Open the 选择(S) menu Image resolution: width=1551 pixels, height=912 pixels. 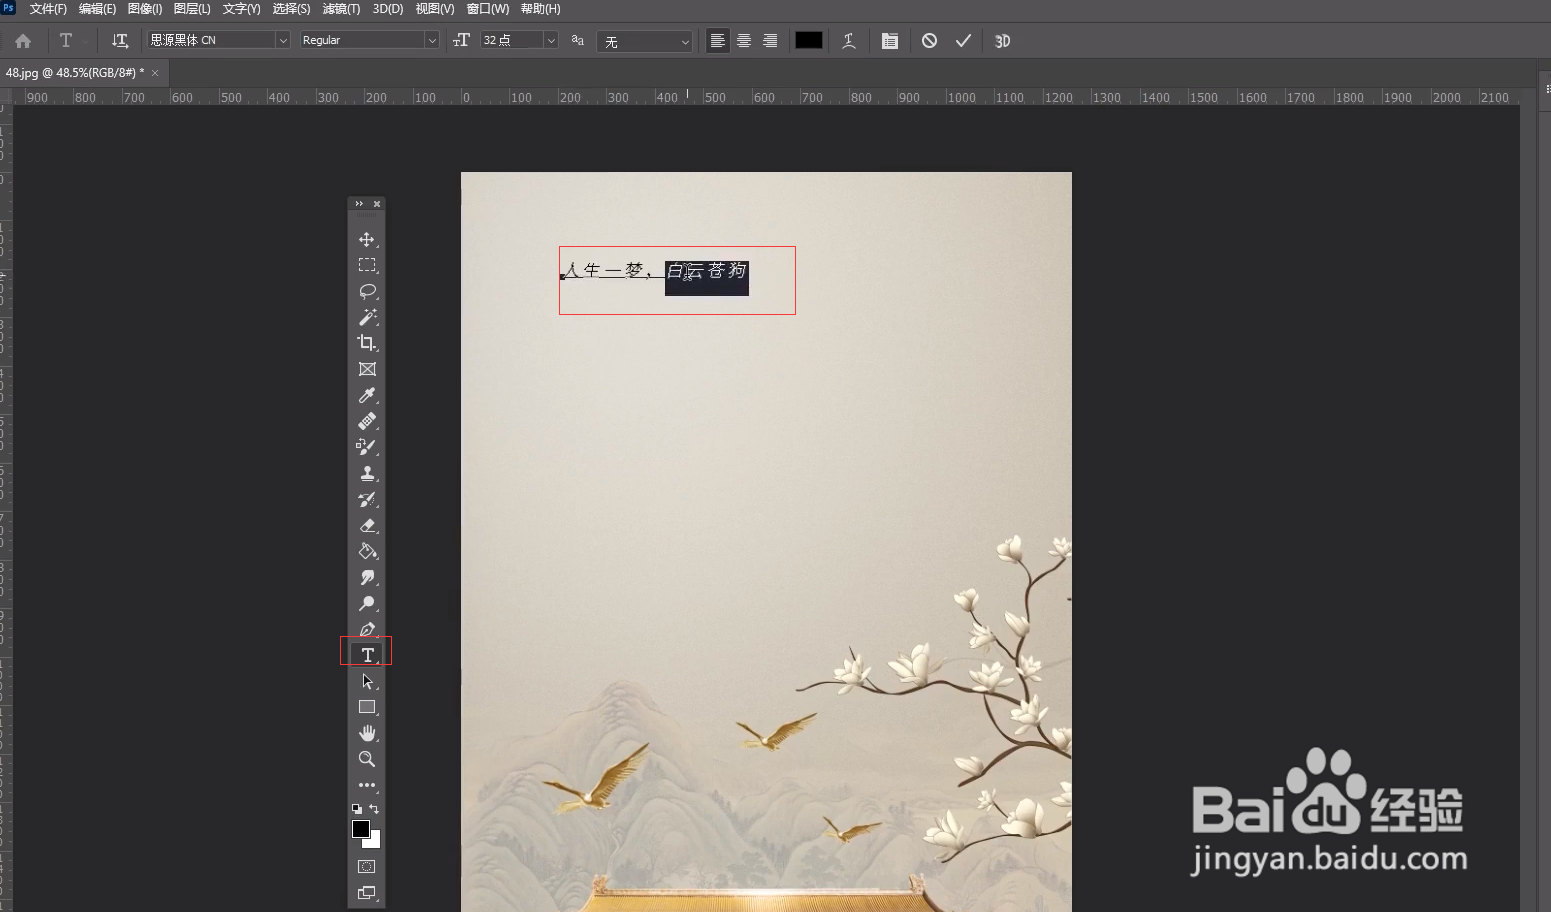tap(291, 9)
